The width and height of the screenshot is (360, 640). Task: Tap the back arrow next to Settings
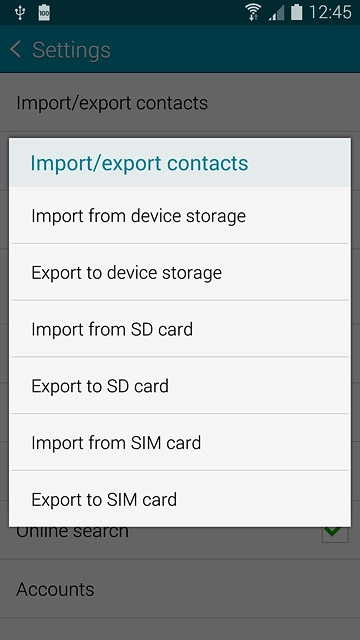[16, 49]
